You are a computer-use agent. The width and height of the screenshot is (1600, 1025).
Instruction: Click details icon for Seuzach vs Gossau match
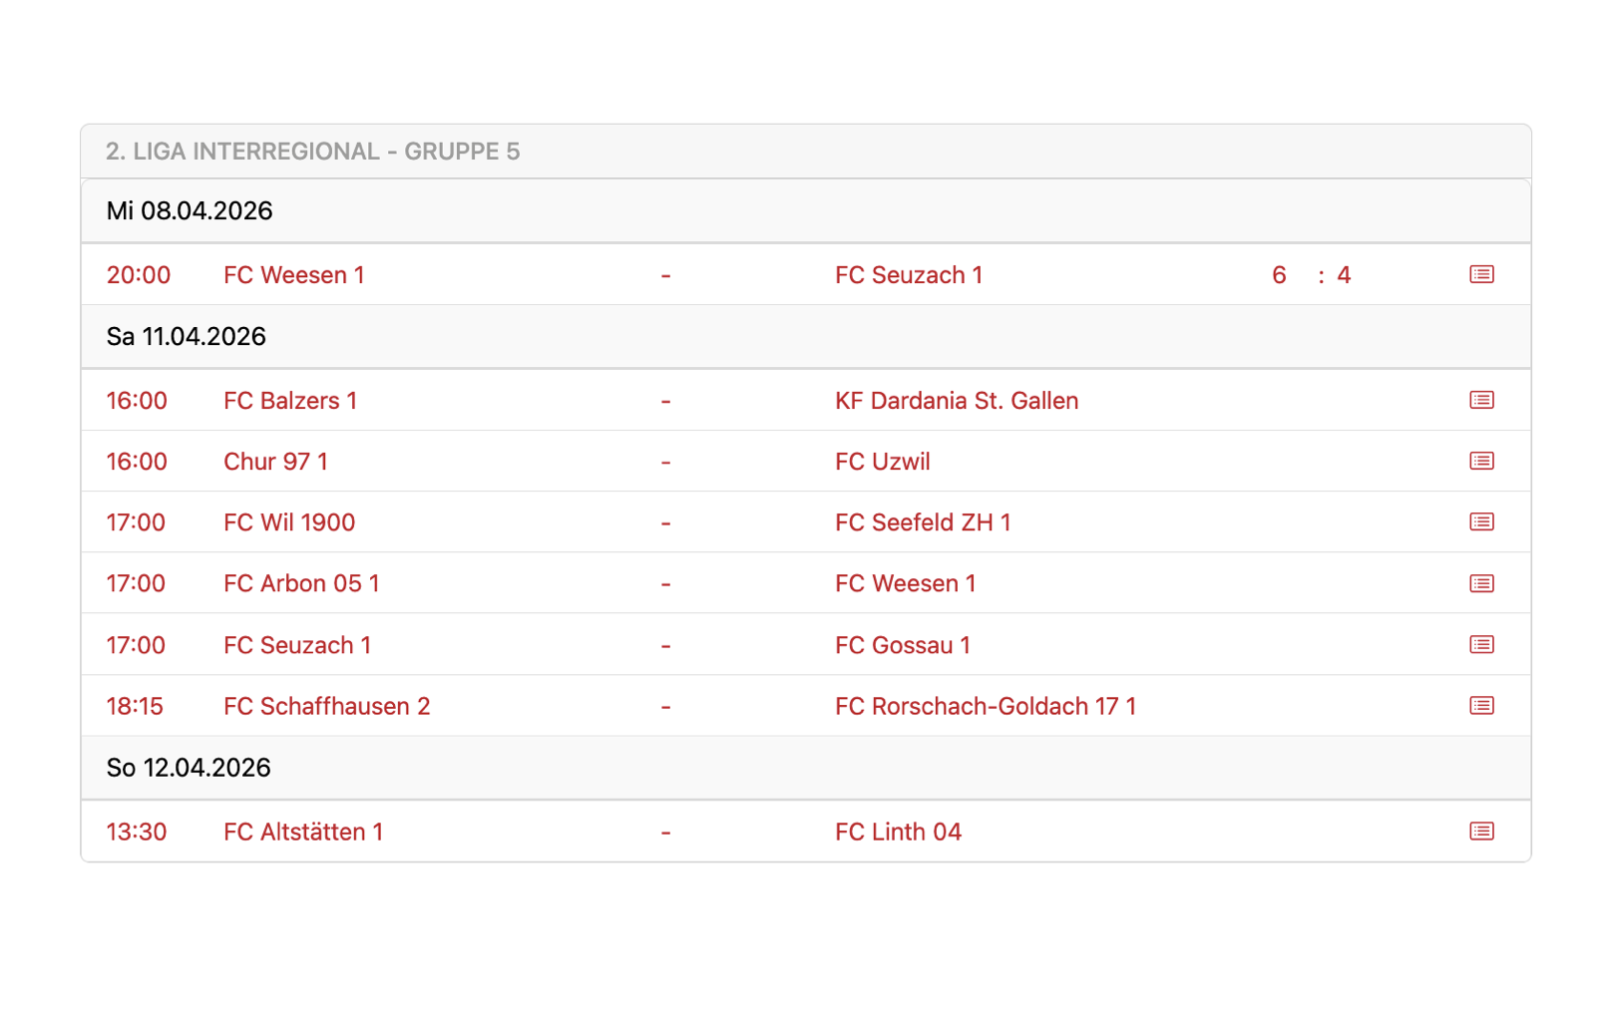[1481, 645]
